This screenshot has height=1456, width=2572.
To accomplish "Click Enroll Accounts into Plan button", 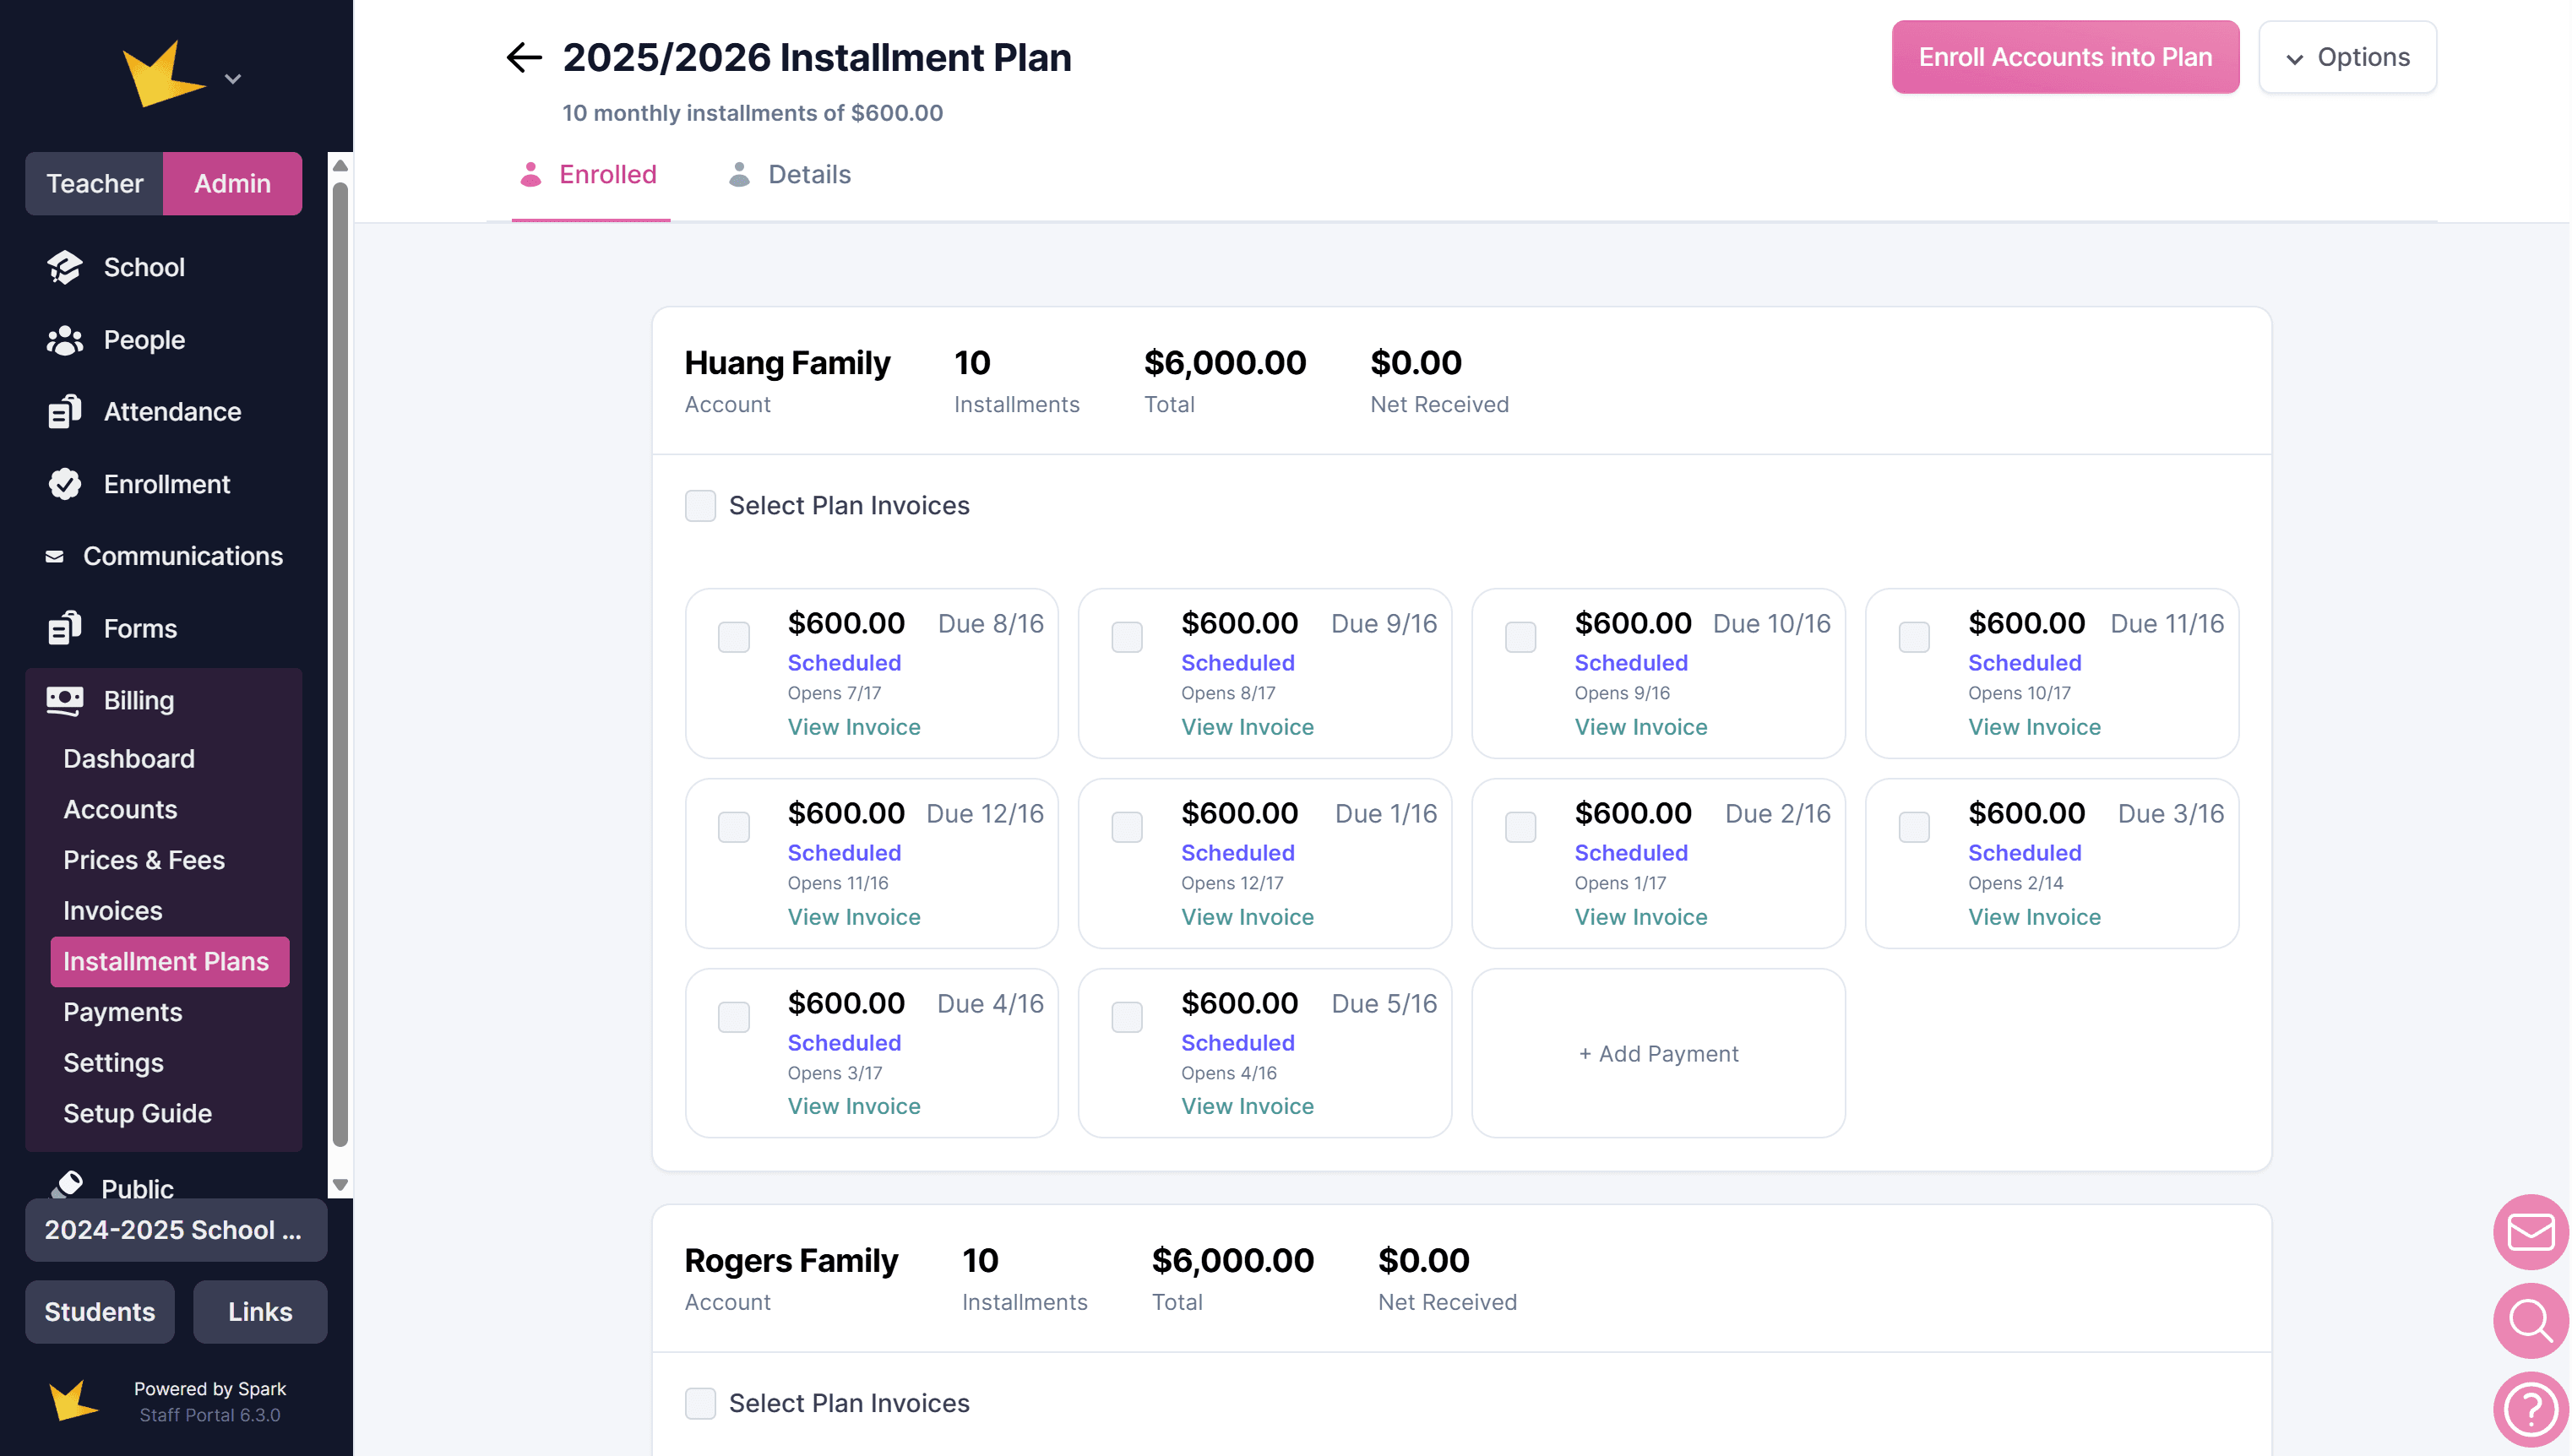I will coord(2065,58).
